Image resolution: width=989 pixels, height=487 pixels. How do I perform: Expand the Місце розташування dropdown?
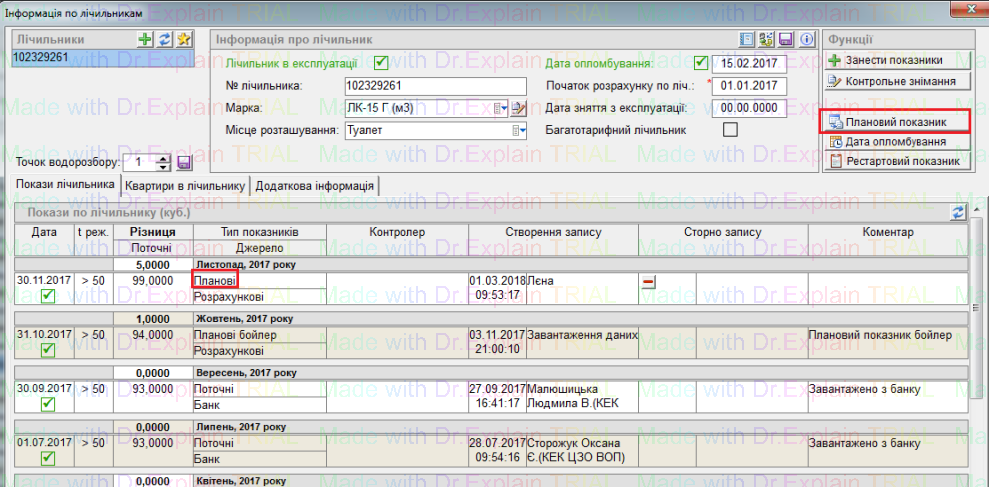pos(519,130)
